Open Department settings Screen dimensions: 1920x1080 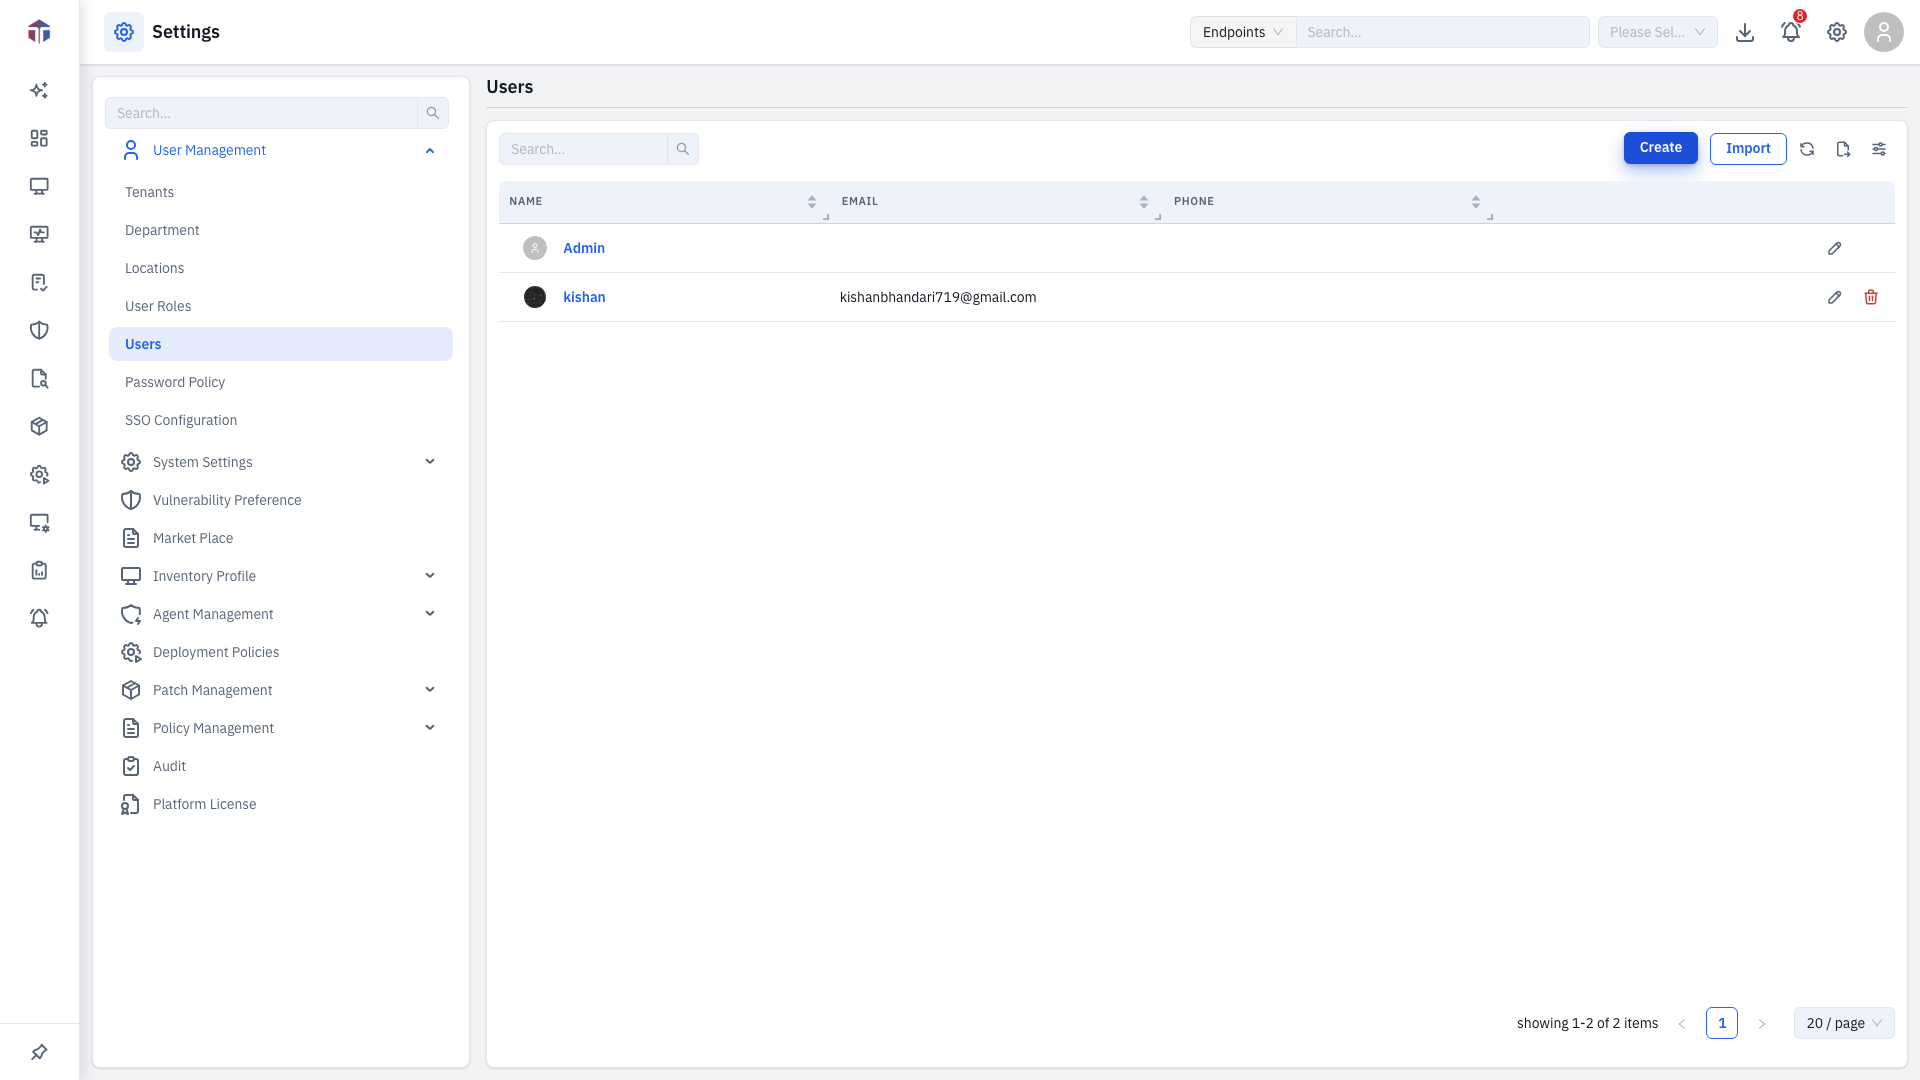pos(162,230)
